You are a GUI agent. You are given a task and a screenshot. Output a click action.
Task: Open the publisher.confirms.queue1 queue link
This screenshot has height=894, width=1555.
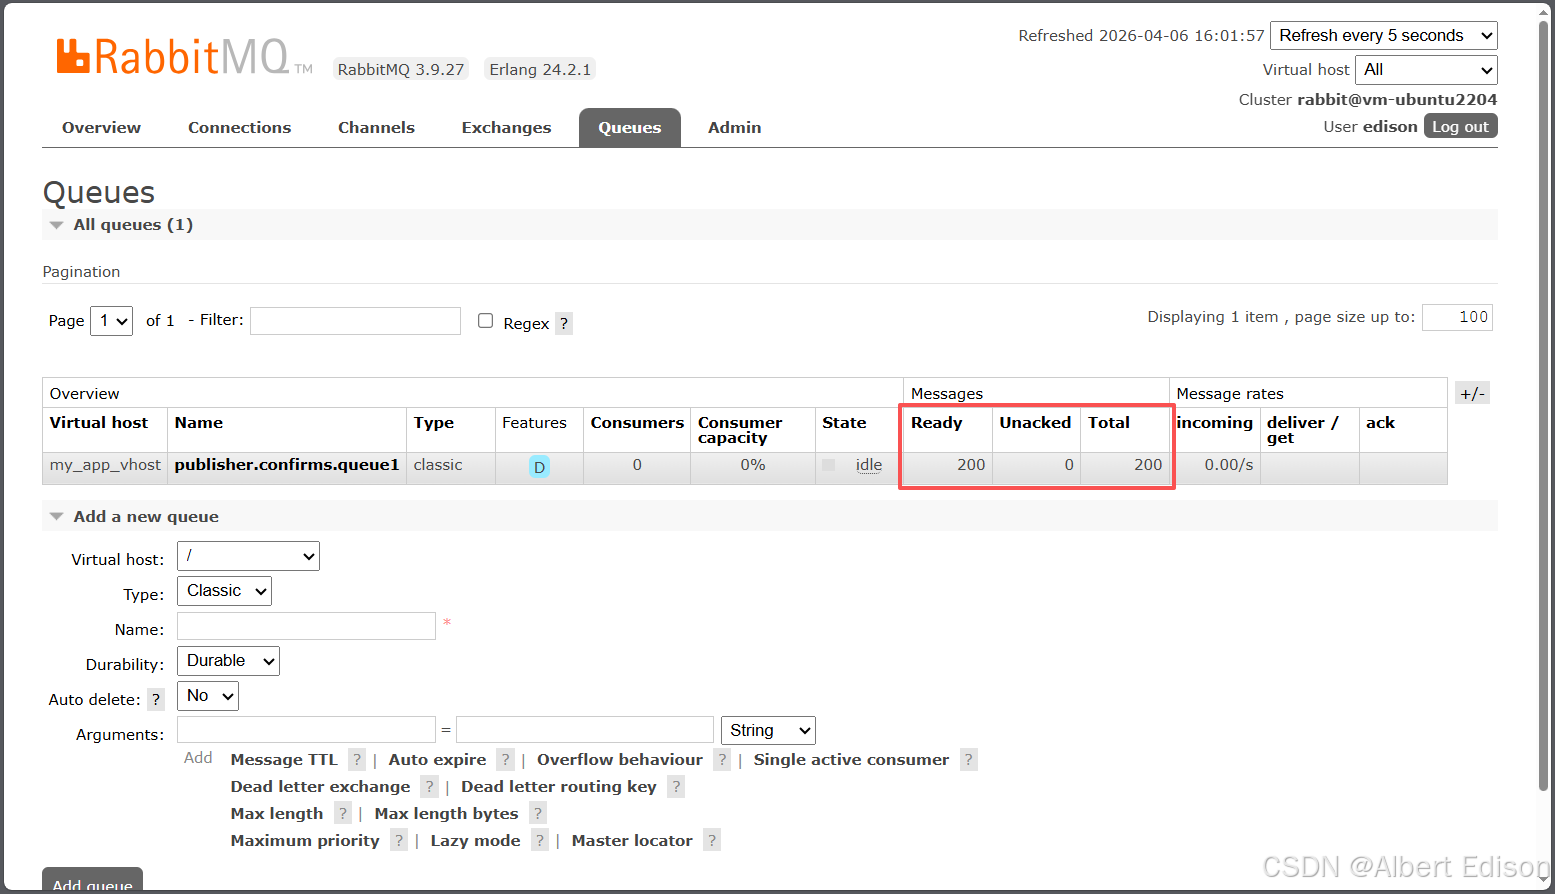[x=287, y=465]
